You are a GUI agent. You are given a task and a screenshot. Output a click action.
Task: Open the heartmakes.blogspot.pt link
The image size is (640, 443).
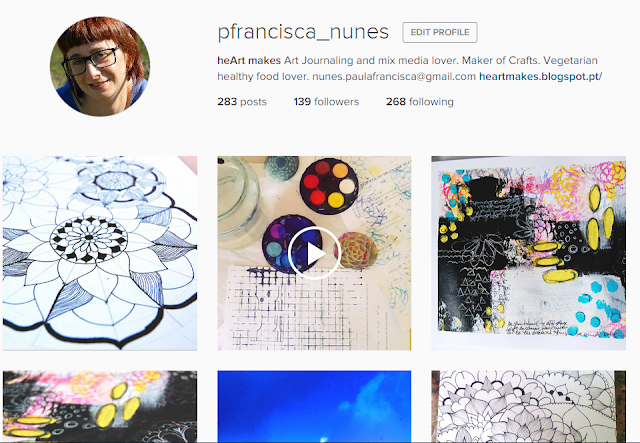540,76
